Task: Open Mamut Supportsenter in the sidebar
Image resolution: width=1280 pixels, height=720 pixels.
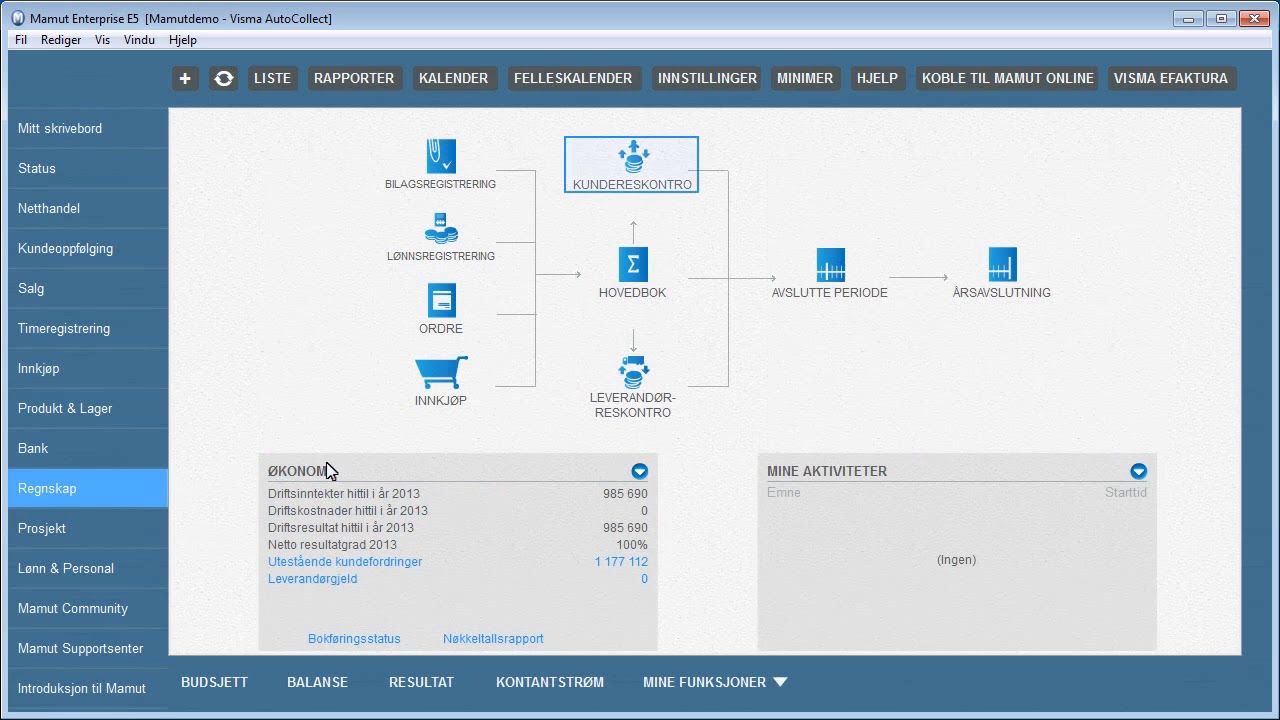Action: [88, 648]
